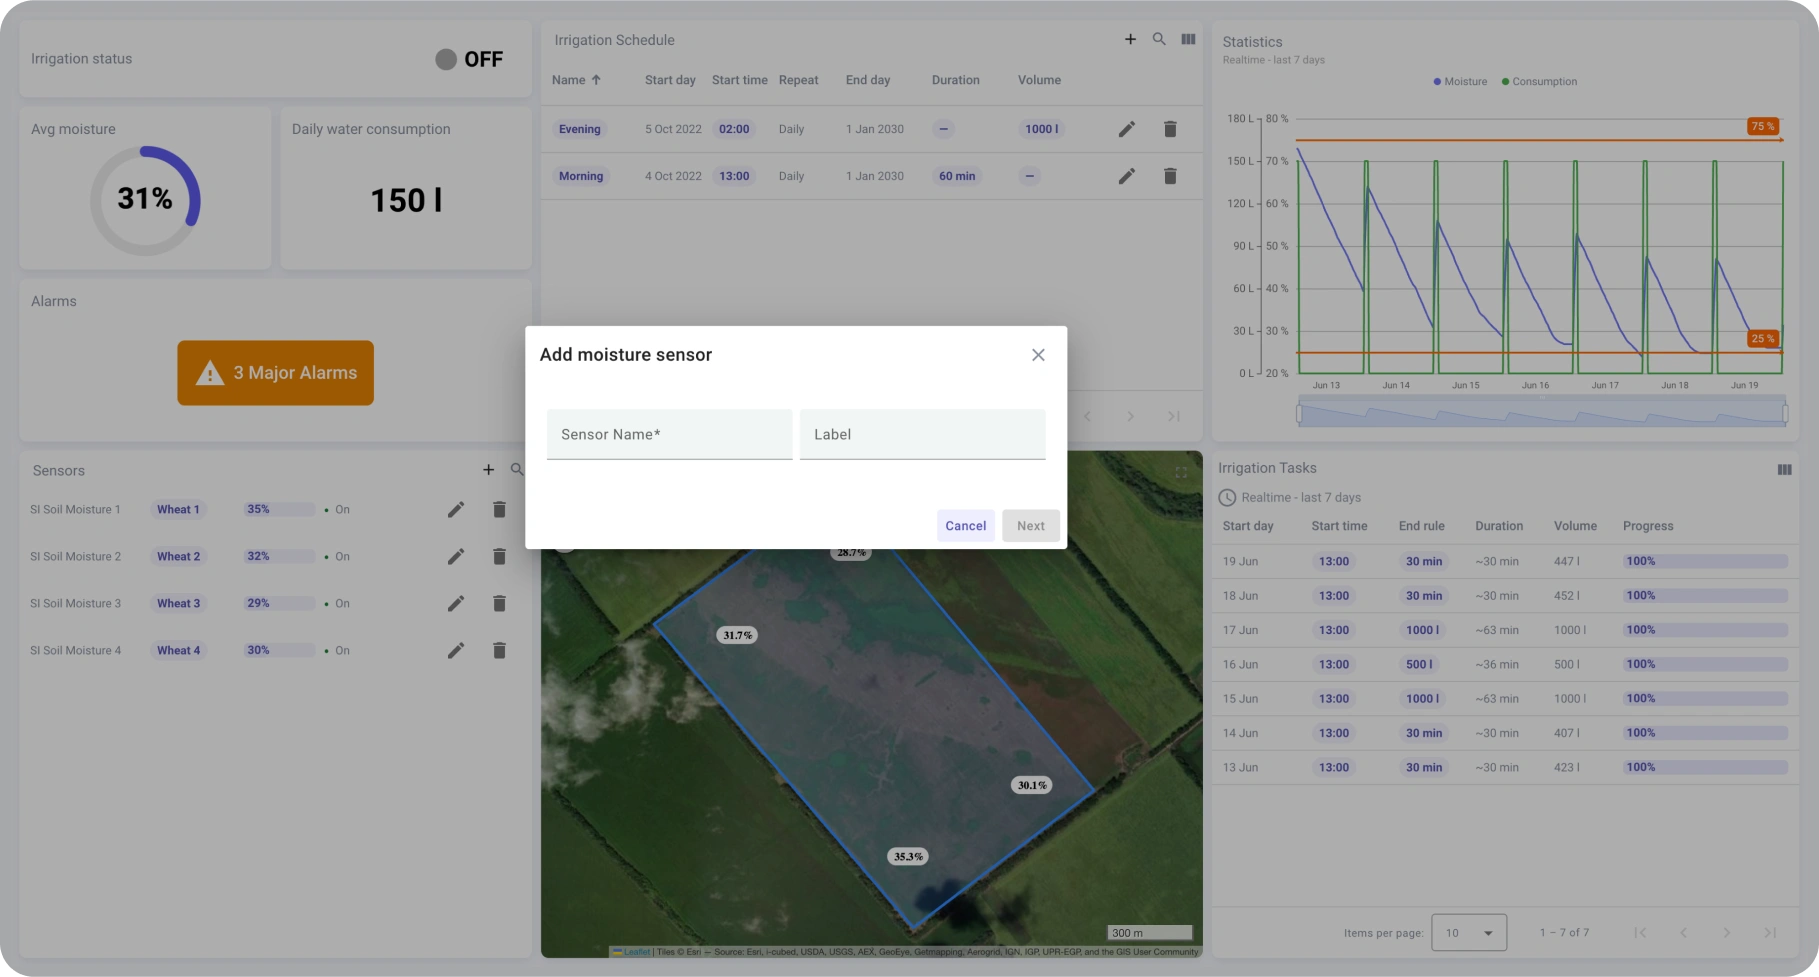Edit the SI Soil Moisture 2 sensor

[456, 557]
